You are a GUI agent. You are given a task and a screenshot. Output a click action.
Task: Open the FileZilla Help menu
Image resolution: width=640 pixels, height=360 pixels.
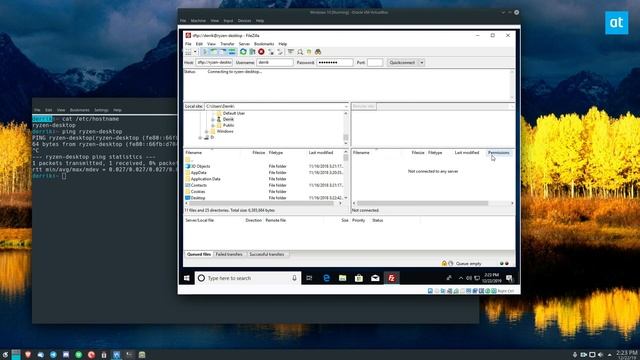282,44
